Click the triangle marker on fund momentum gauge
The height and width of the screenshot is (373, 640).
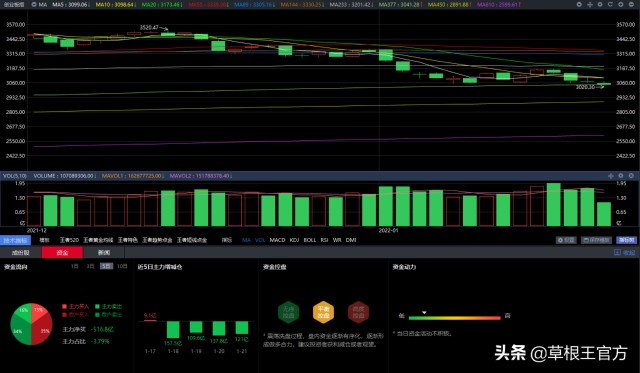point(424,313)
